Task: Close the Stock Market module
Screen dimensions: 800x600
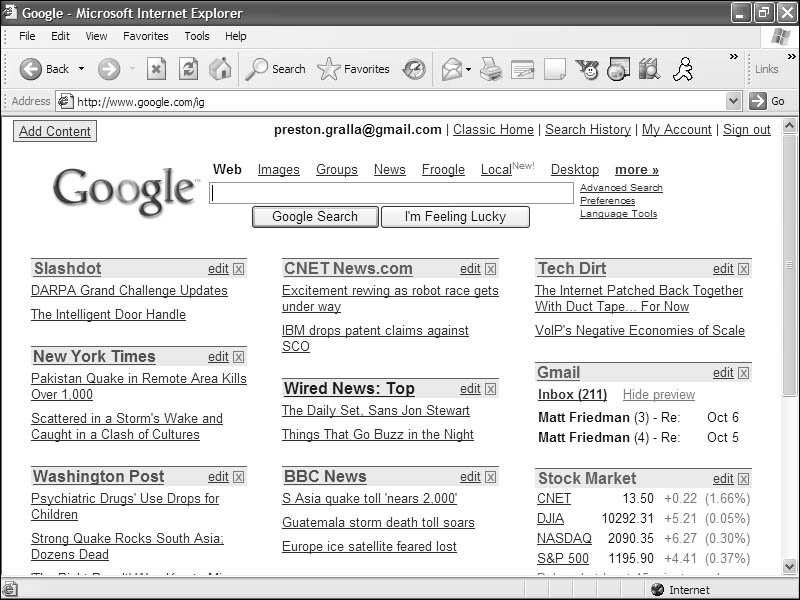Action: 743,479
